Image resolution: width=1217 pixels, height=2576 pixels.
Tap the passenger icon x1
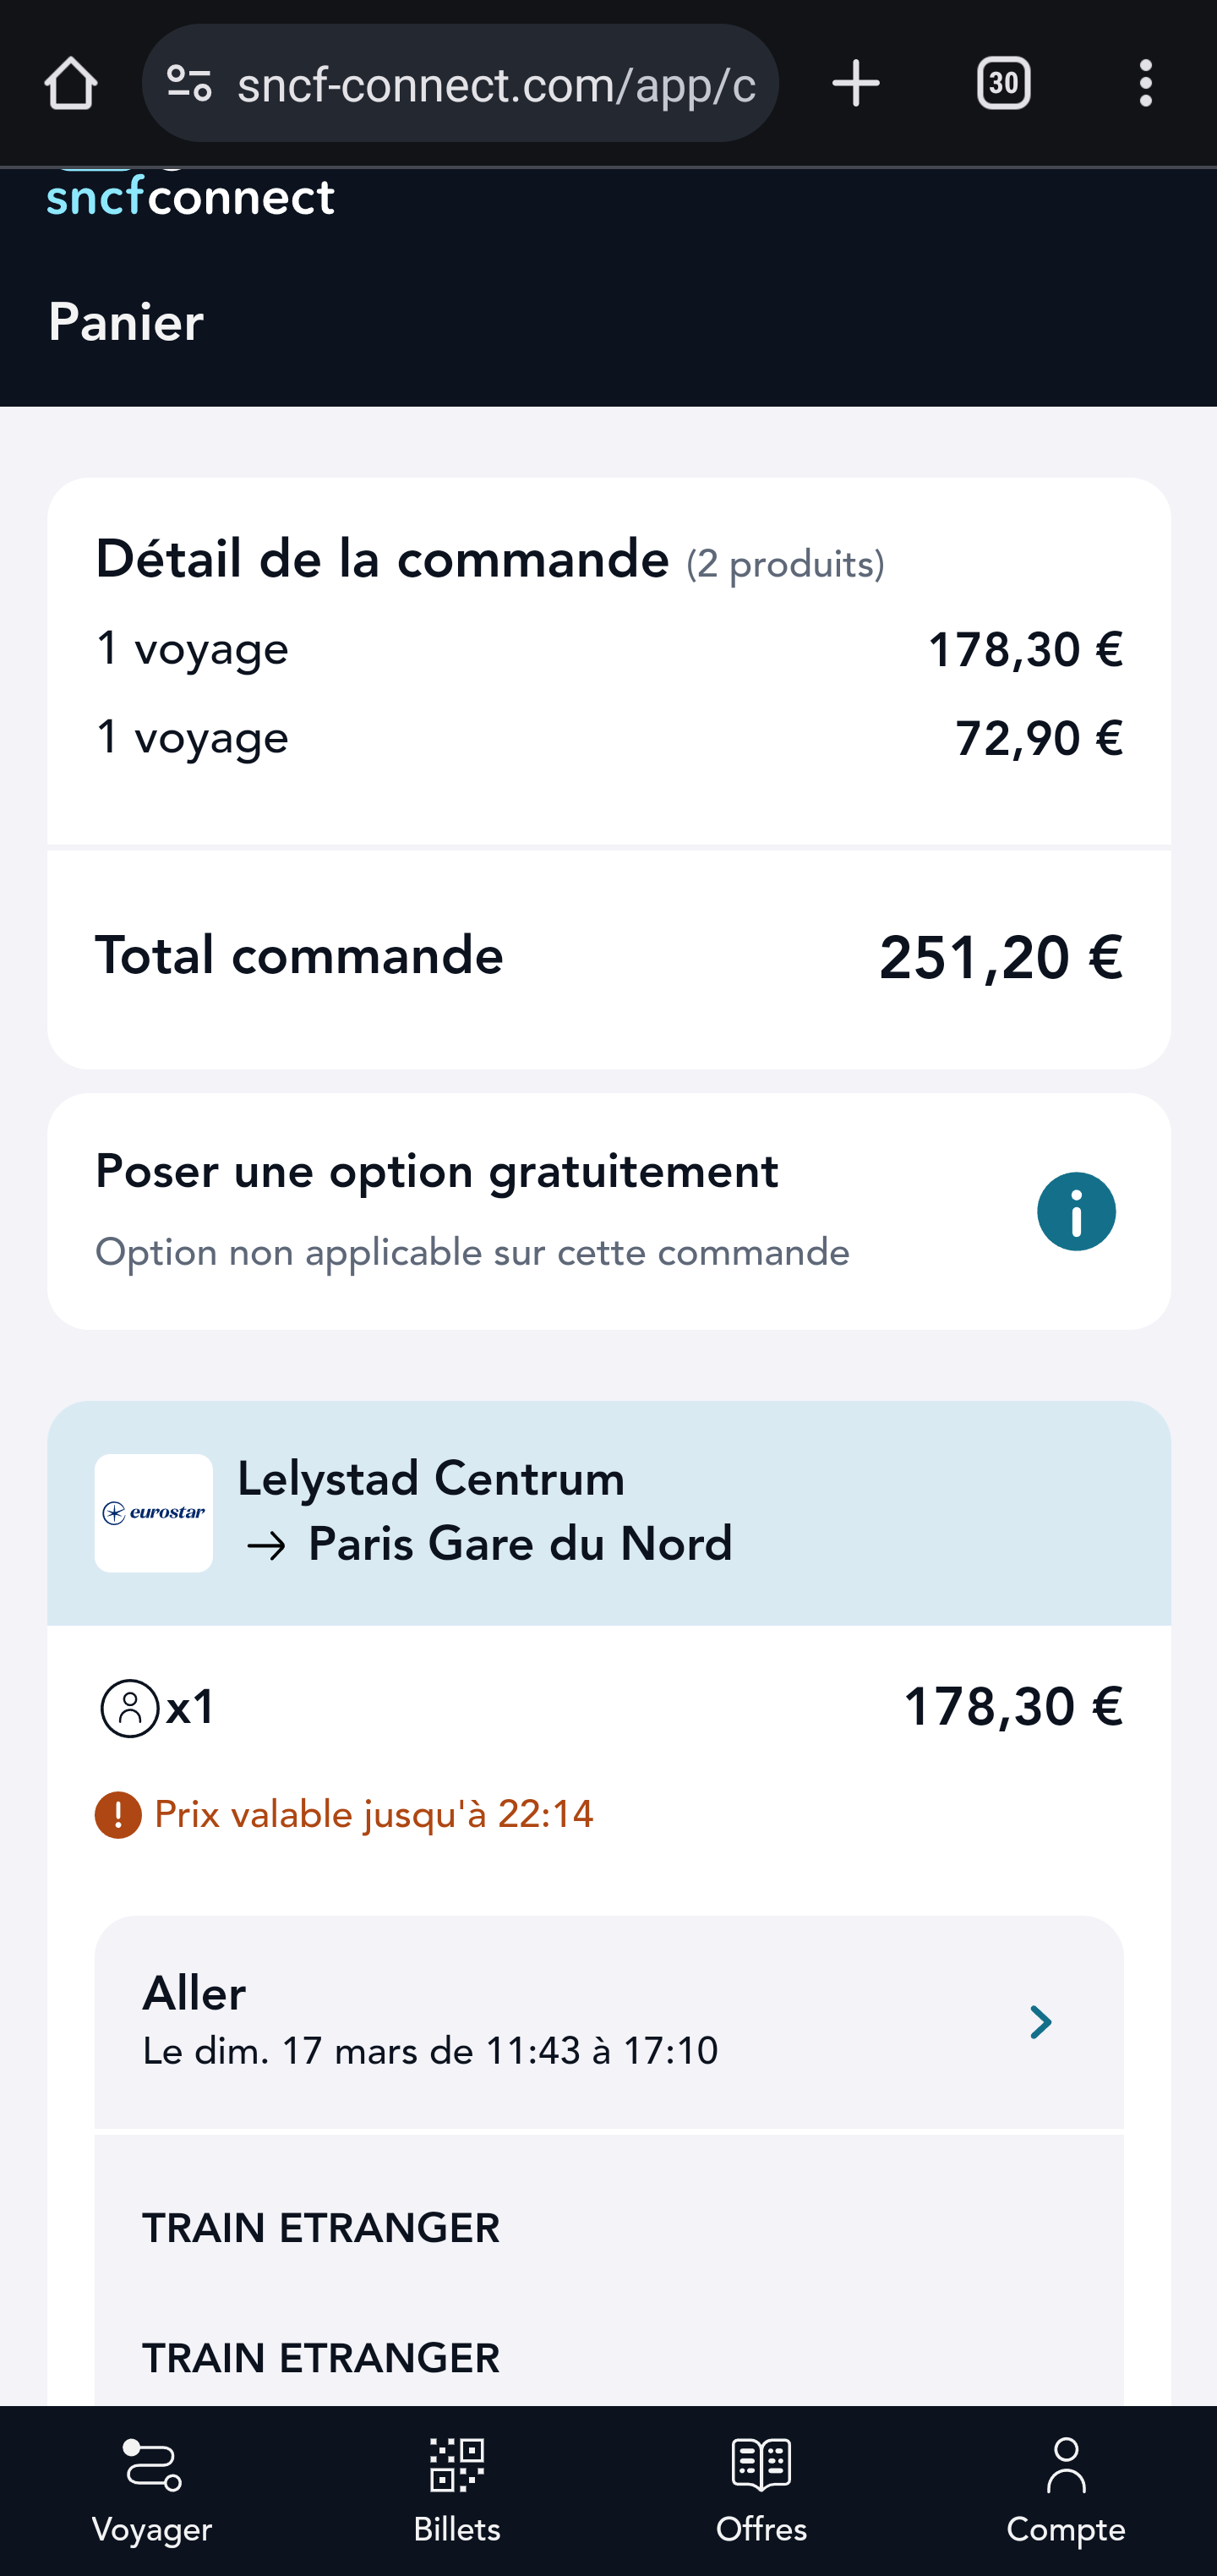130,1707
